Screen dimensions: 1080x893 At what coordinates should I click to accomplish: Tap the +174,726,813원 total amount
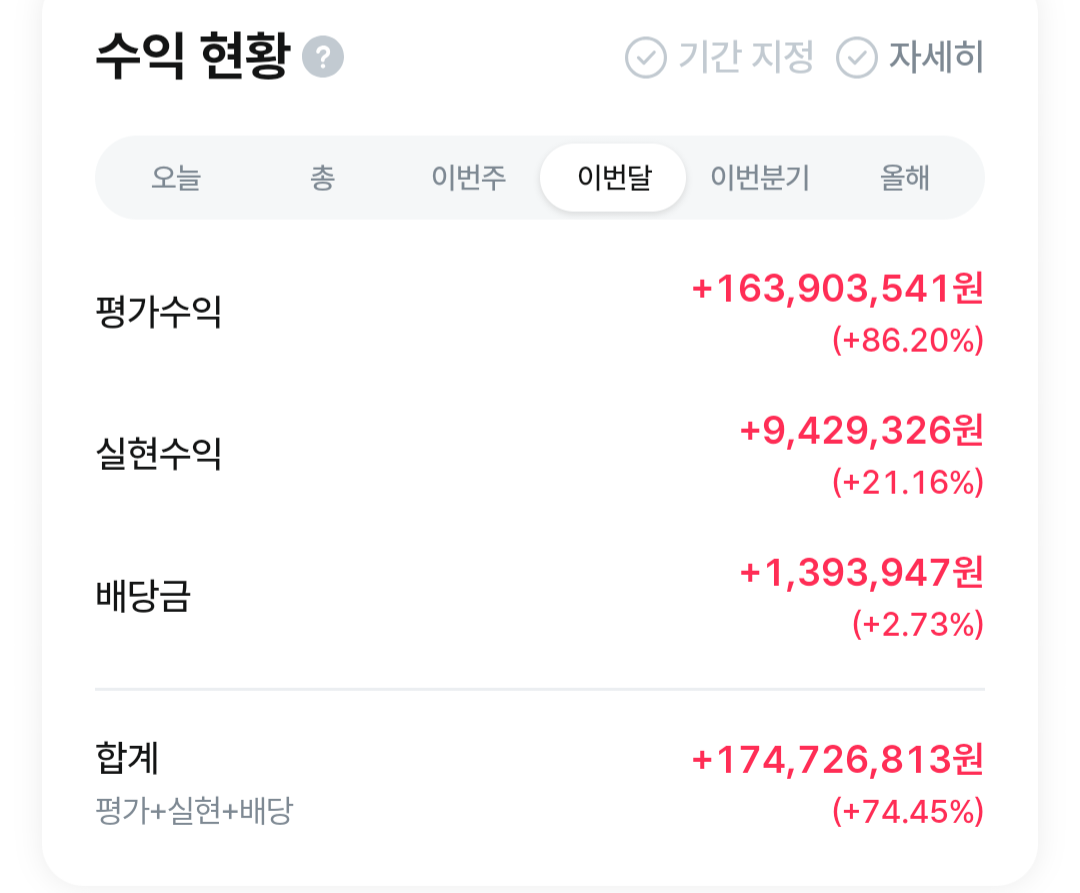838,760
